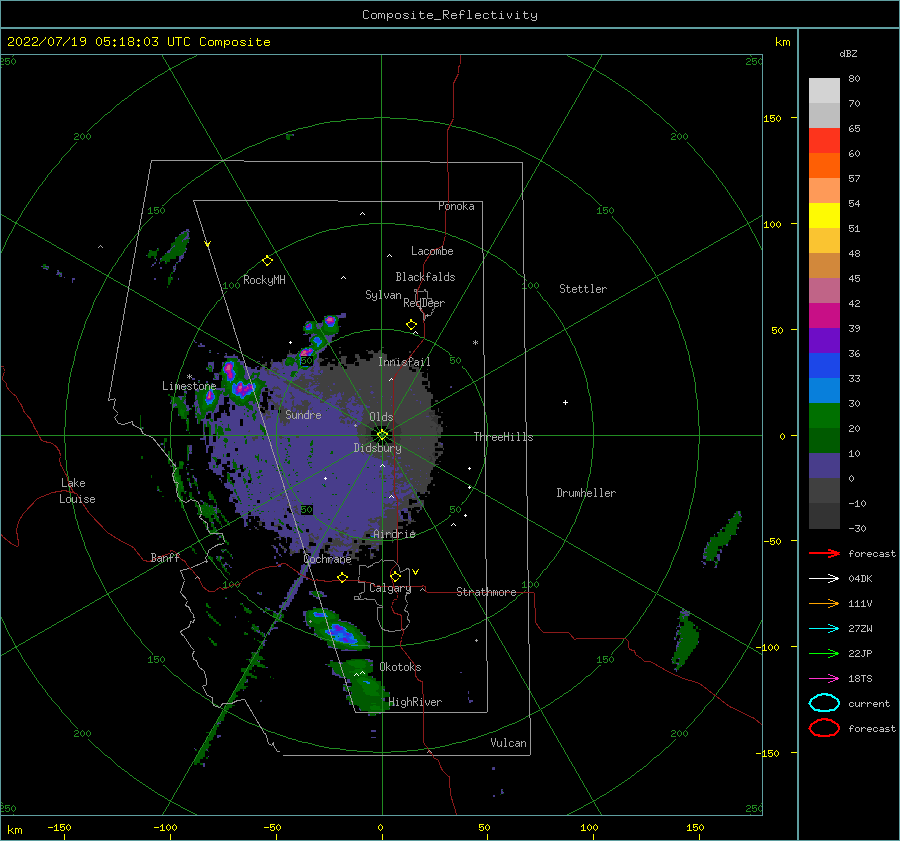
Task: Click the yellow diamond marker above Calgary label
Action: click(395, 576)
